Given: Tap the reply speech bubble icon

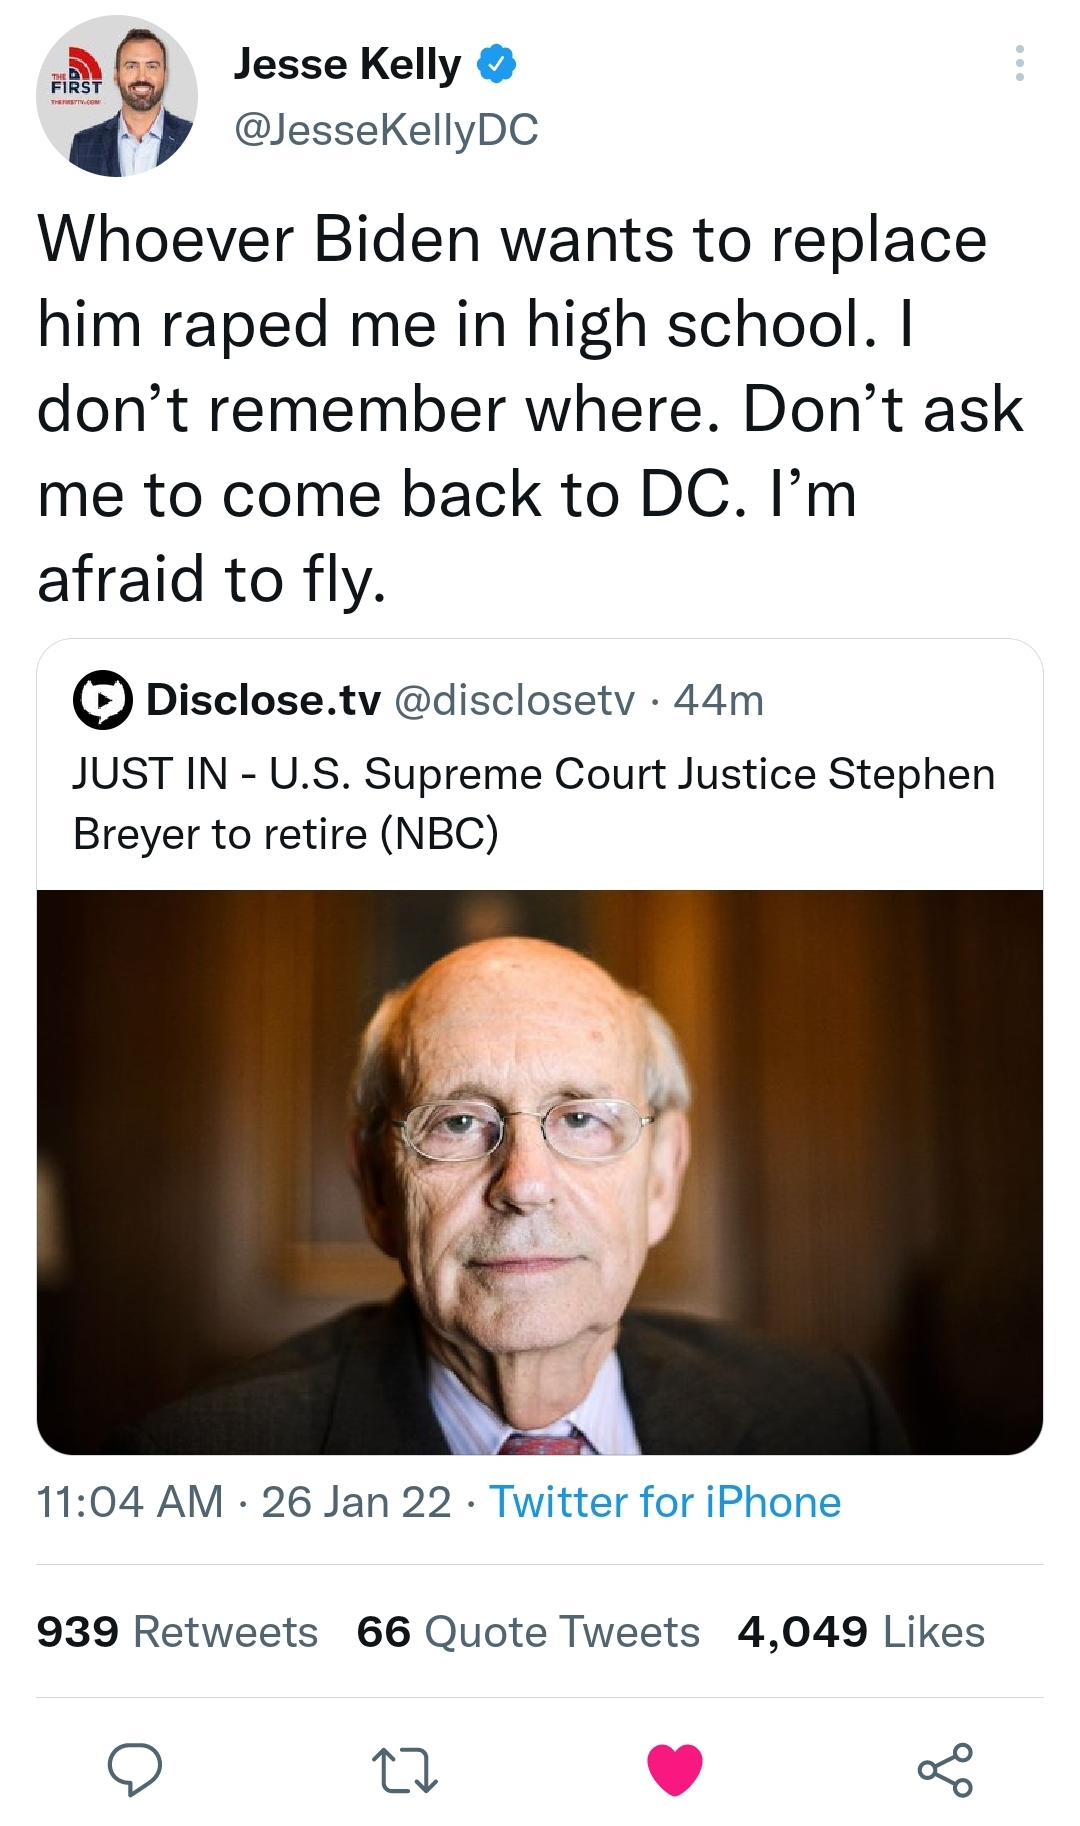Looking at the screenshot, I should pos(135,1769).
